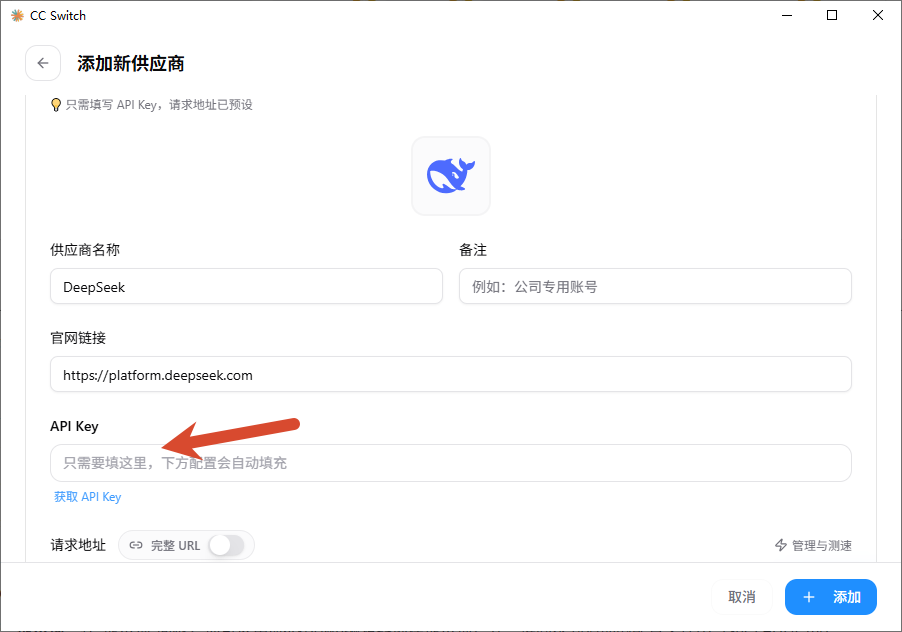This screenshot has height=632, width=902.
Task: Click the 备注 notes input field
Action: click(655, 286)
